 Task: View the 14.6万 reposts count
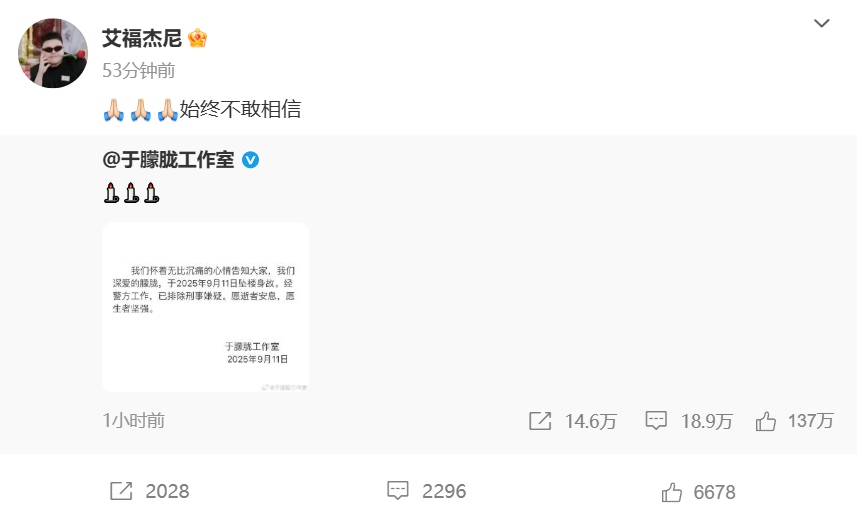pos(591,421)
